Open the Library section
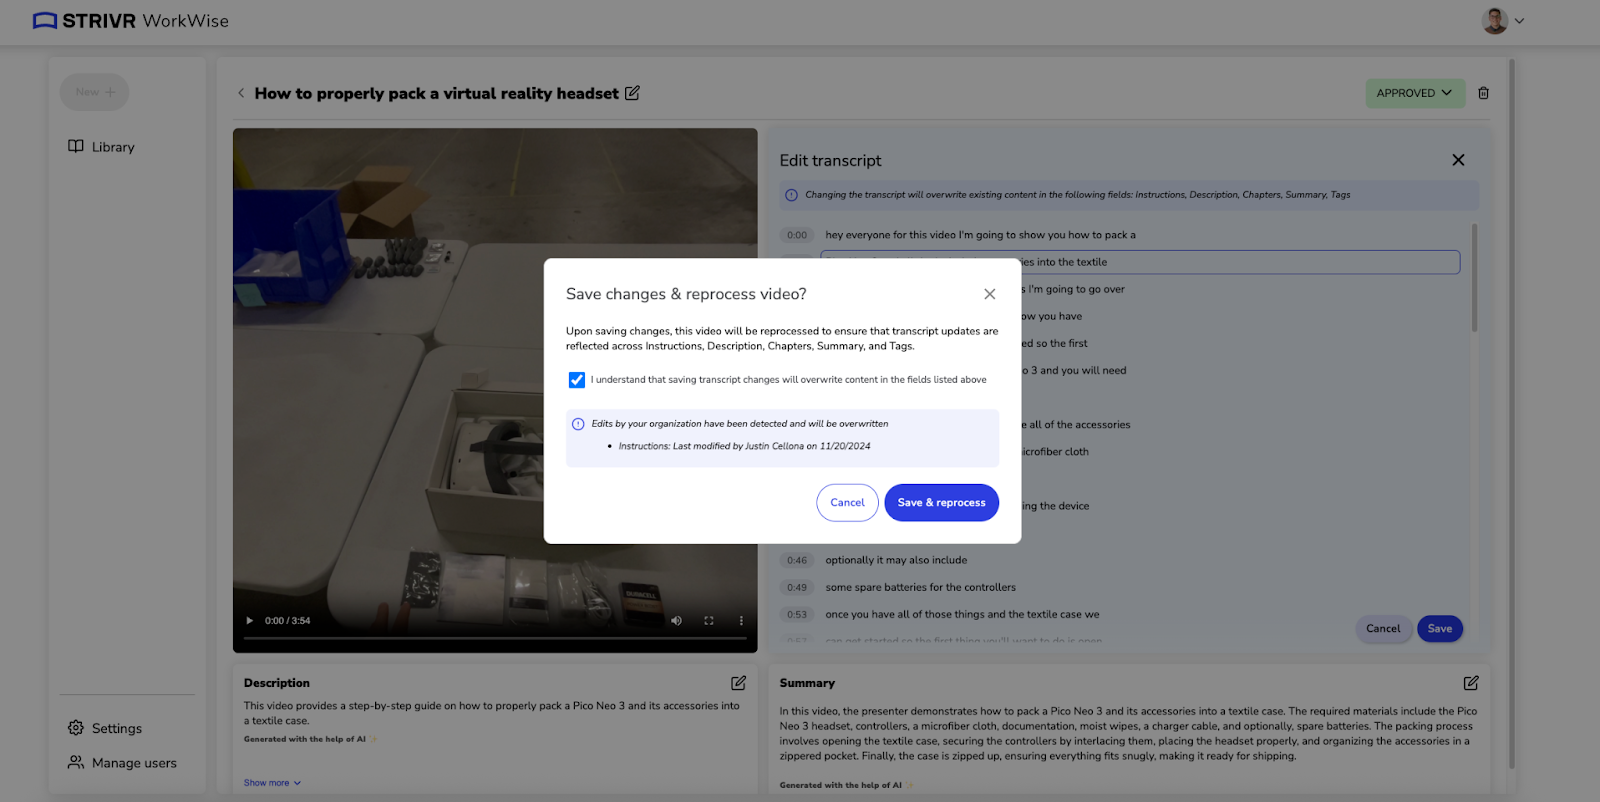This screenshot has height=802, width=1600. 101,147
